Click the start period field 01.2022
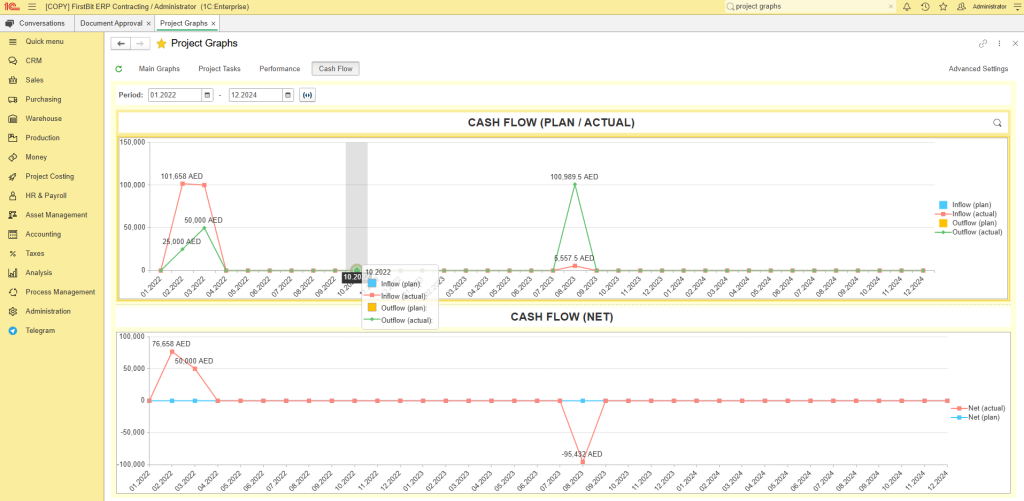Viewport: 1024px width, 501px height. point(175,95)
